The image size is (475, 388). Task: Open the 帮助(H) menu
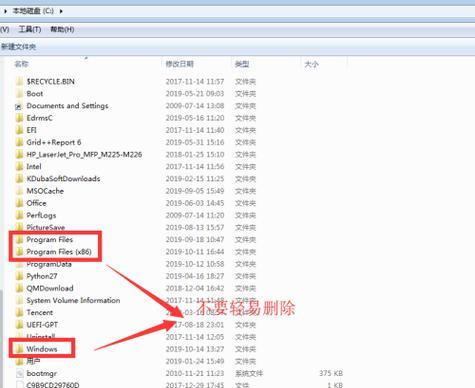coord(62,29)
